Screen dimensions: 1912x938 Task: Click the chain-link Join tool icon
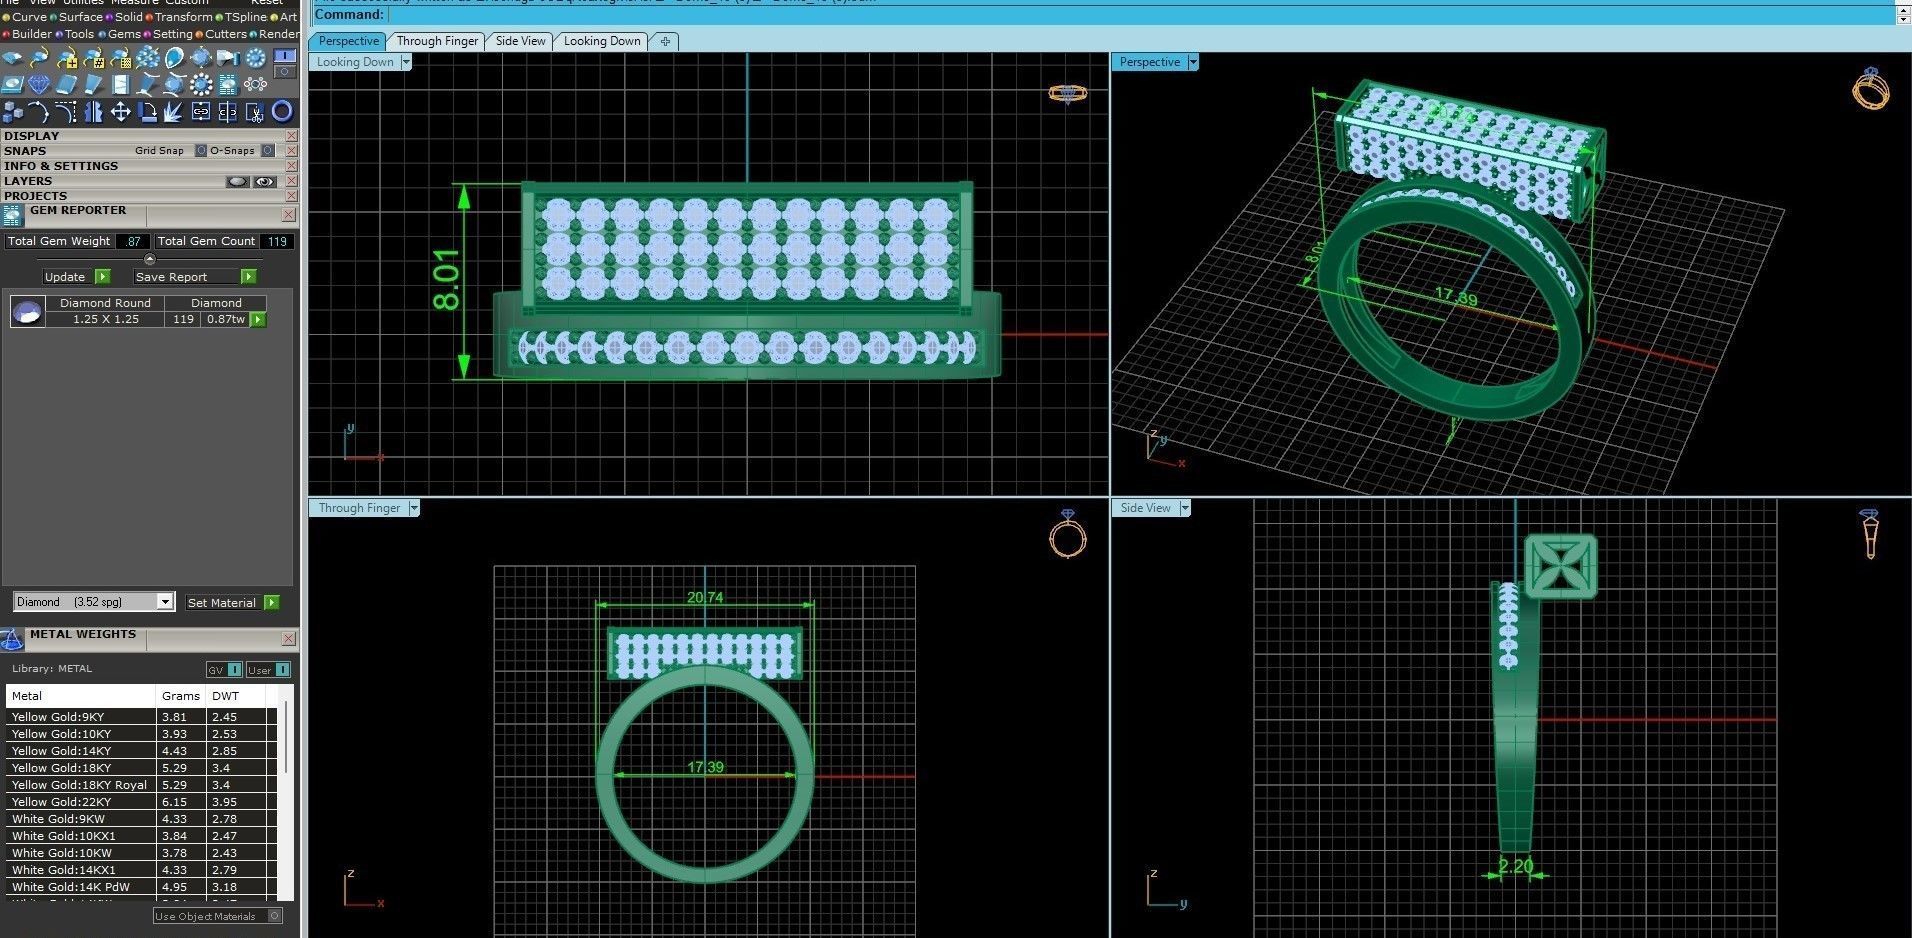[x=201, y=111]
